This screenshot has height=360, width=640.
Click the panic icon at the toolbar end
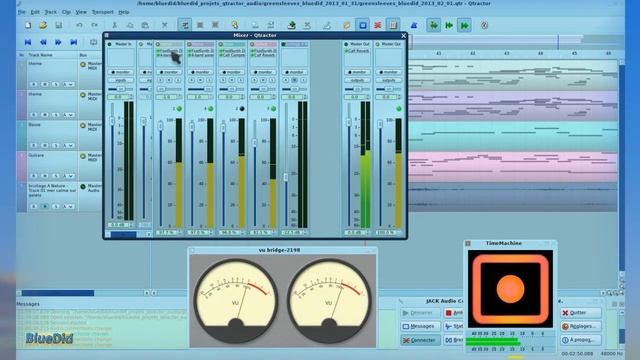[x=484, y=25]
